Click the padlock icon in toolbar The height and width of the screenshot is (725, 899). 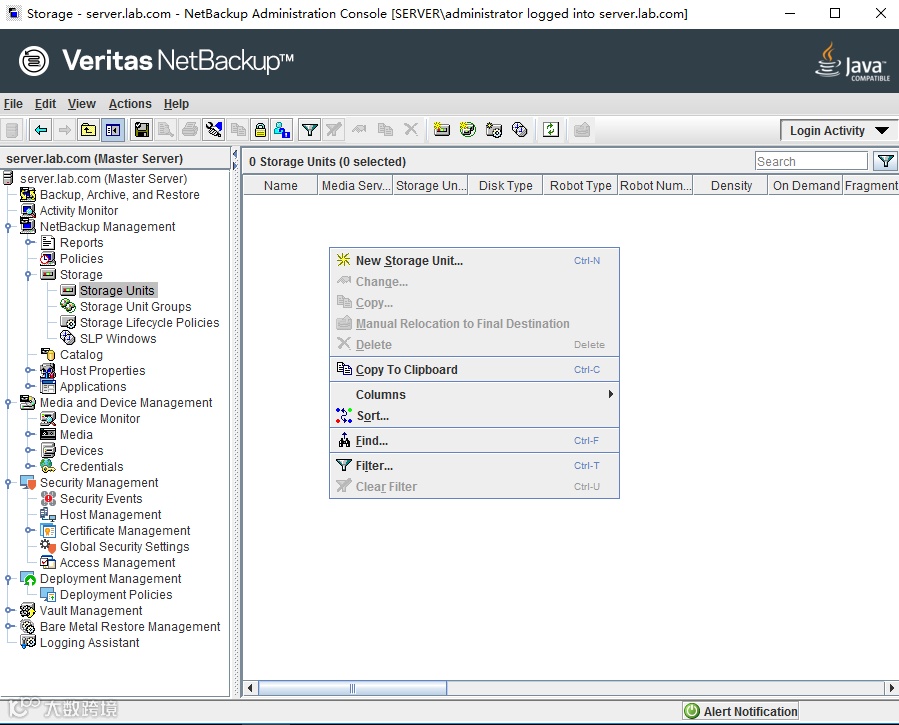tap(260, 130)
